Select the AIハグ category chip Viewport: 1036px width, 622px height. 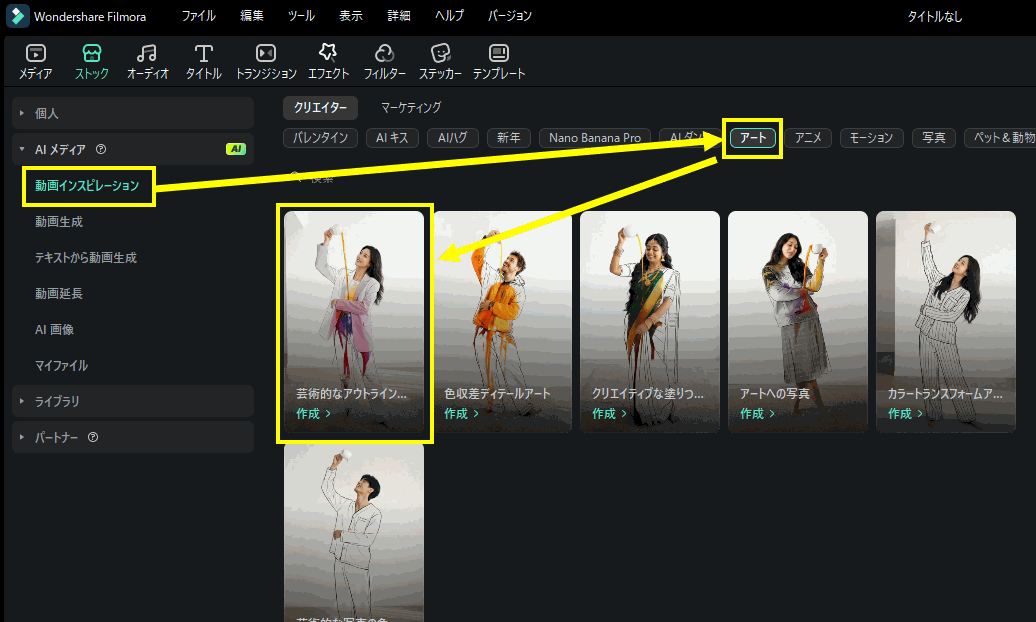[x=453, y=137]
